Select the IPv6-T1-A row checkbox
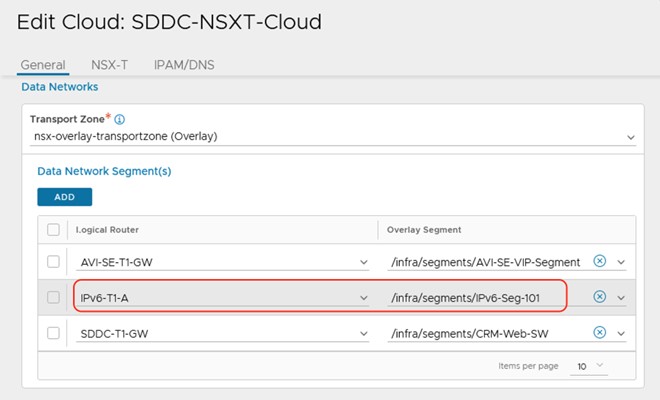This screenshot has width=660, height=400. pos(54,297)
